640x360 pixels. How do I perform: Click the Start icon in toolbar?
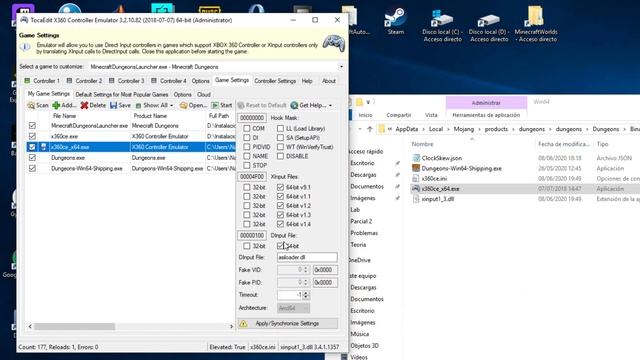(215, 105)
